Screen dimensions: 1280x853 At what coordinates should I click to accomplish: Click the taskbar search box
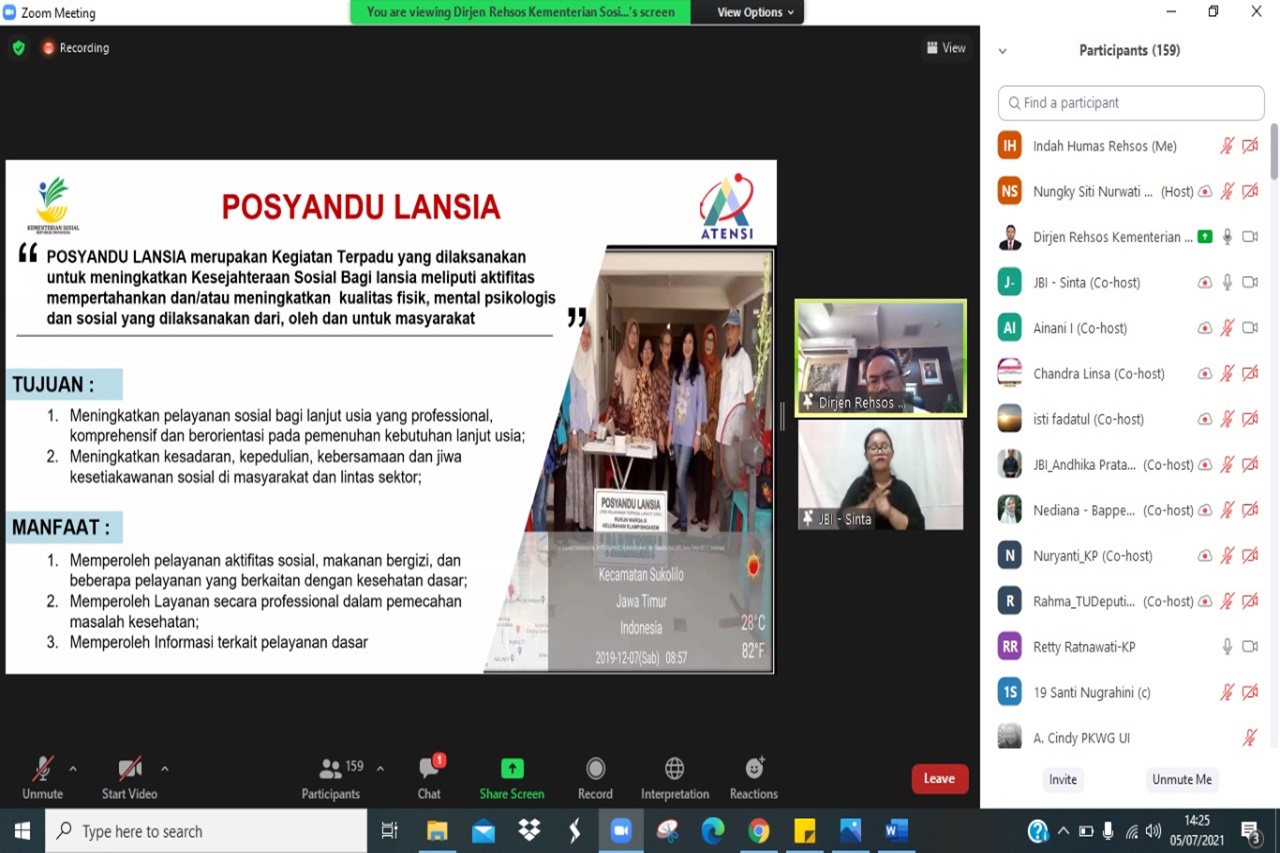tap(206, 831)
